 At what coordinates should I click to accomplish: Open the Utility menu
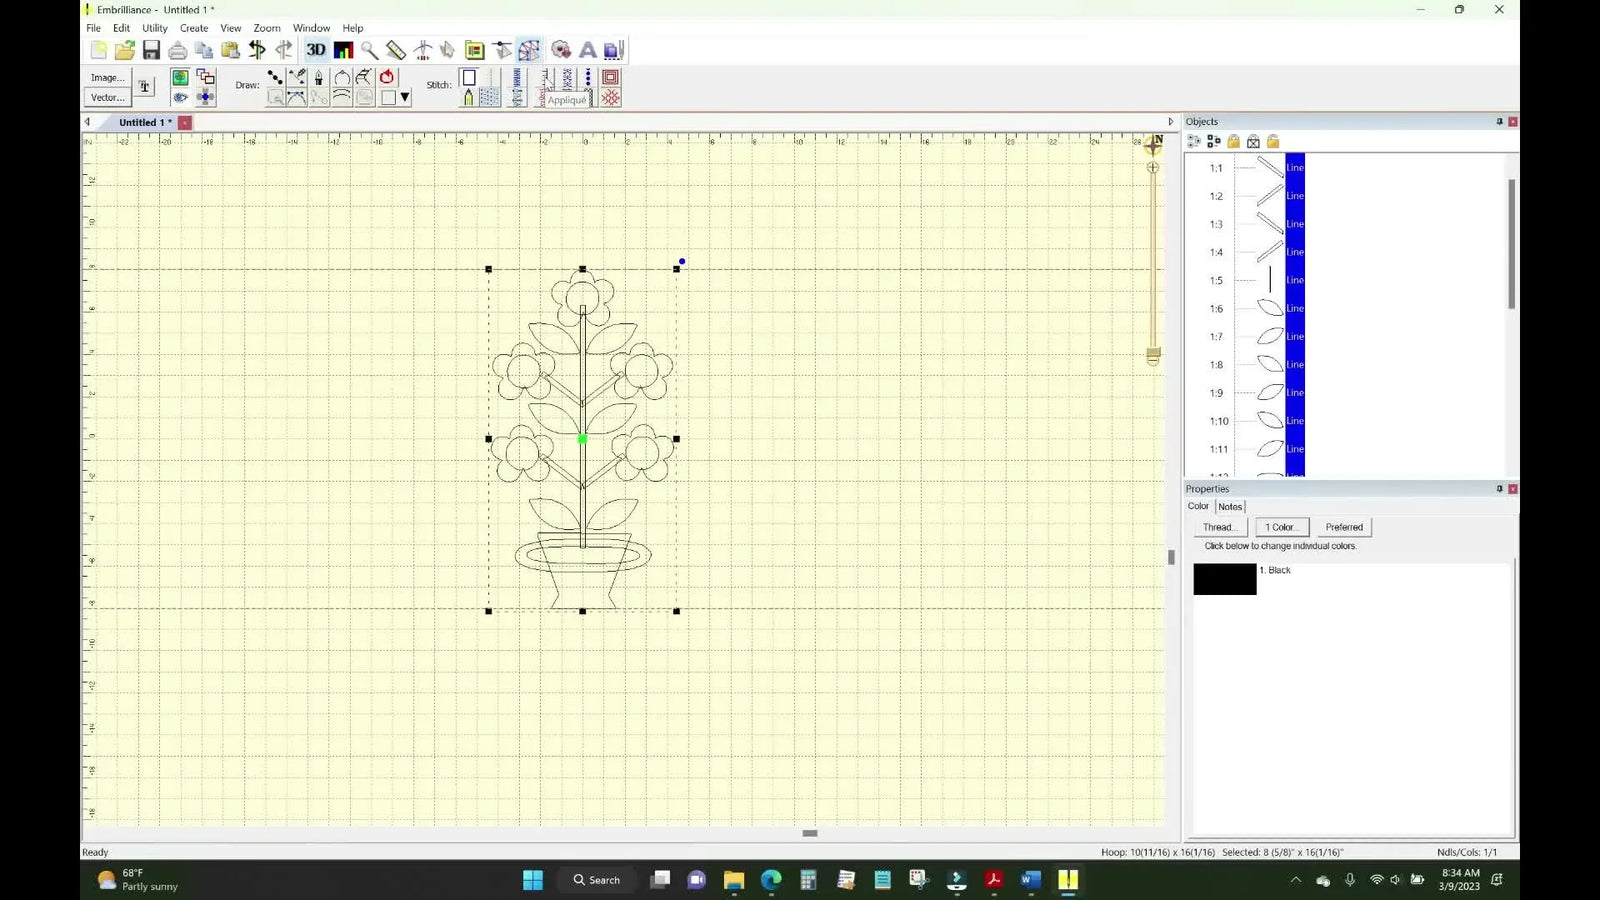(x=153, y=27)
